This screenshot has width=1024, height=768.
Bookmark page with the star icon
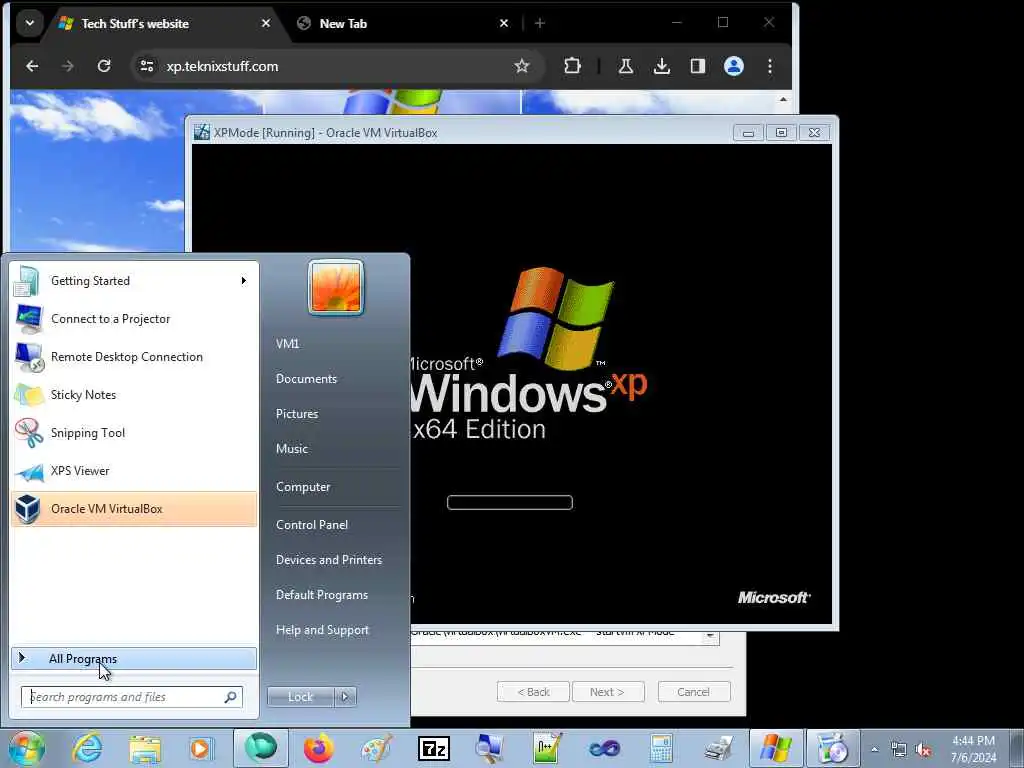(521, 66)
